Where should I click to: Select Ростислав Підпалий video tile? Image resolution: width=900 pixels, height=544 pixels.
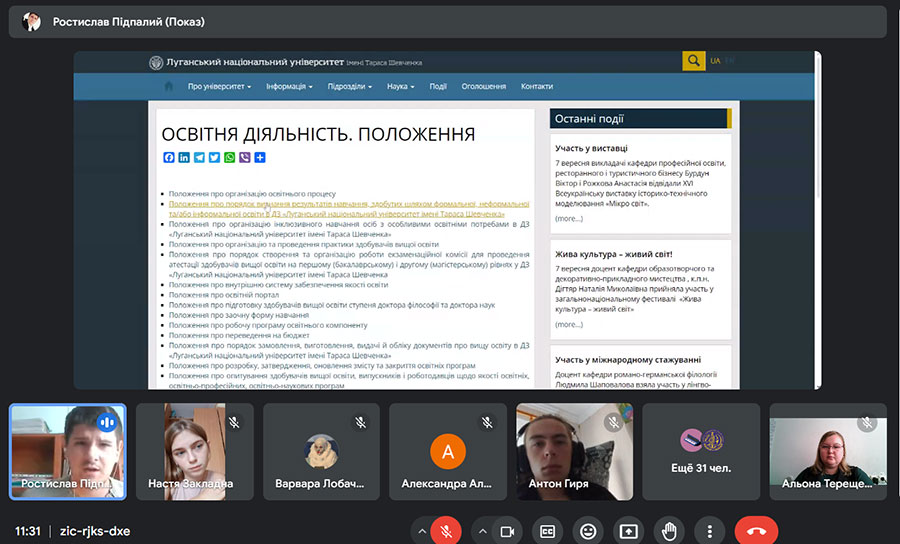[x=68, y=452]
